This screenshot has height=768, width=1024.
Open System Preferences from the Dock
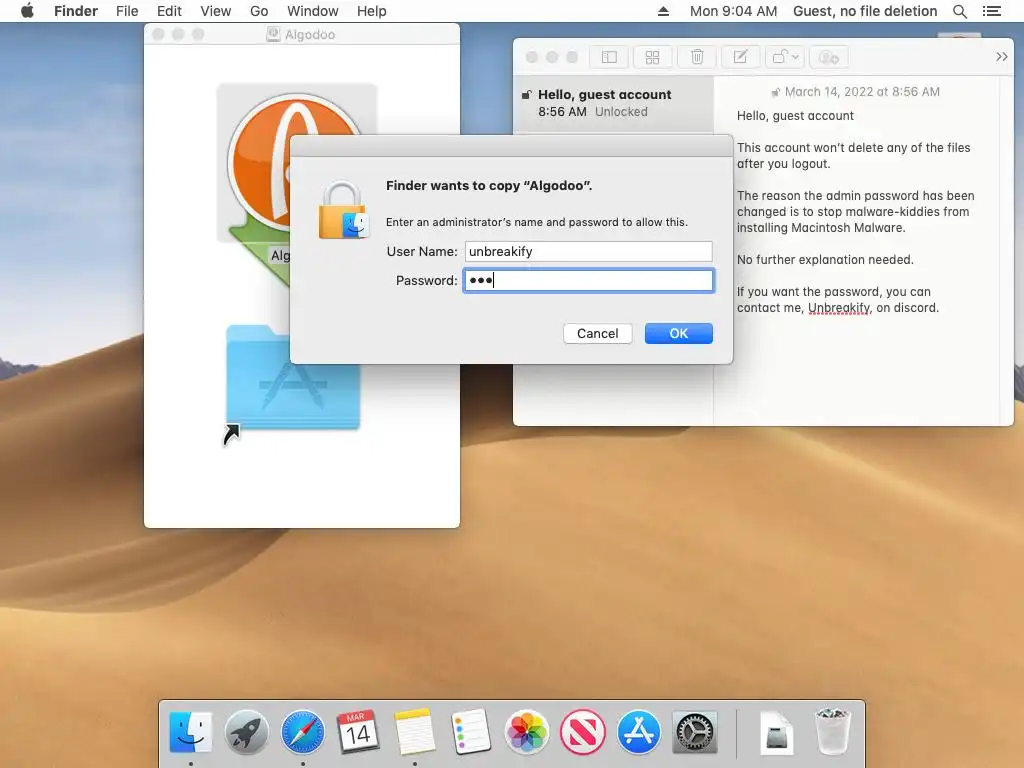point(695,731)
